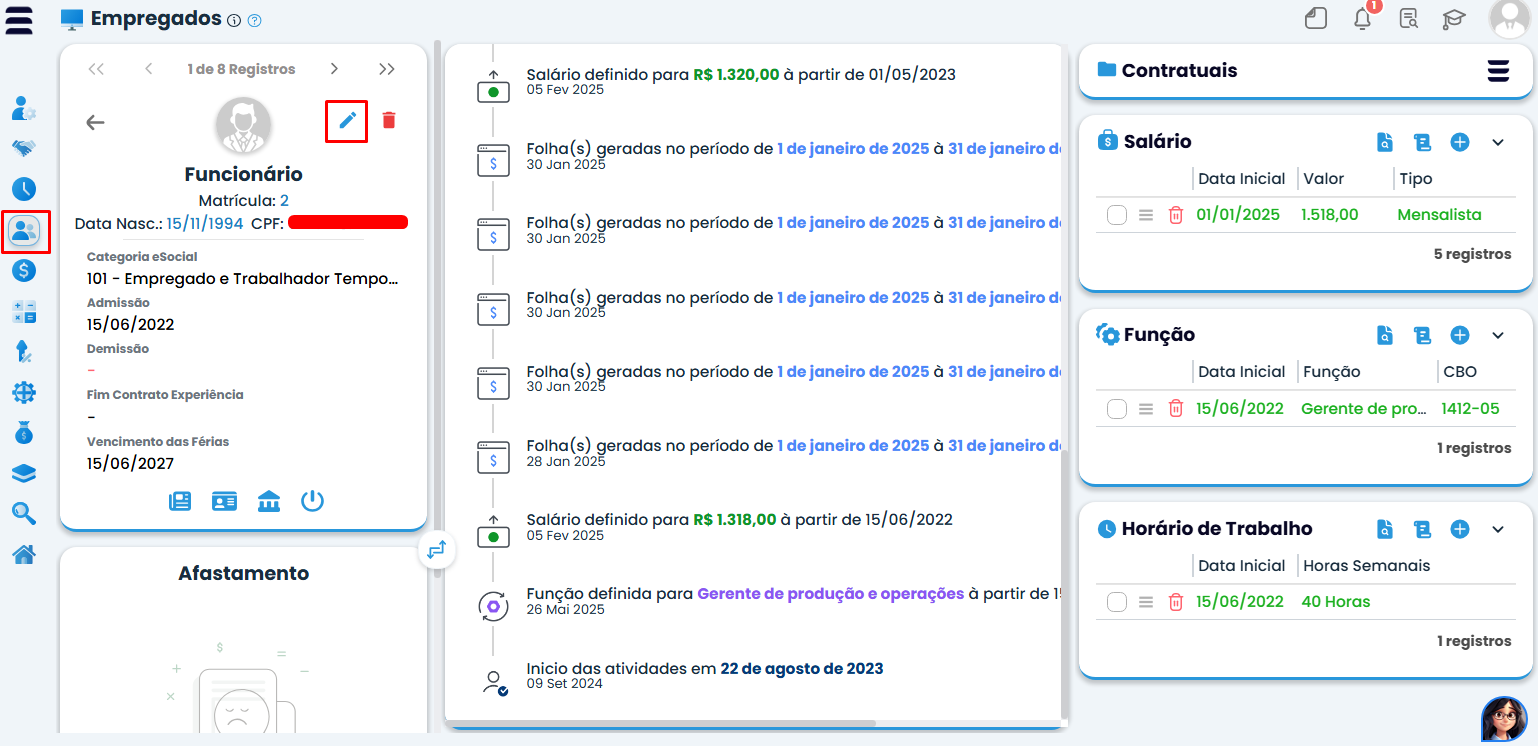Screen dimensions: 1538x746
Task: Open the calculator icon in the sidebar
Action: 24,311
